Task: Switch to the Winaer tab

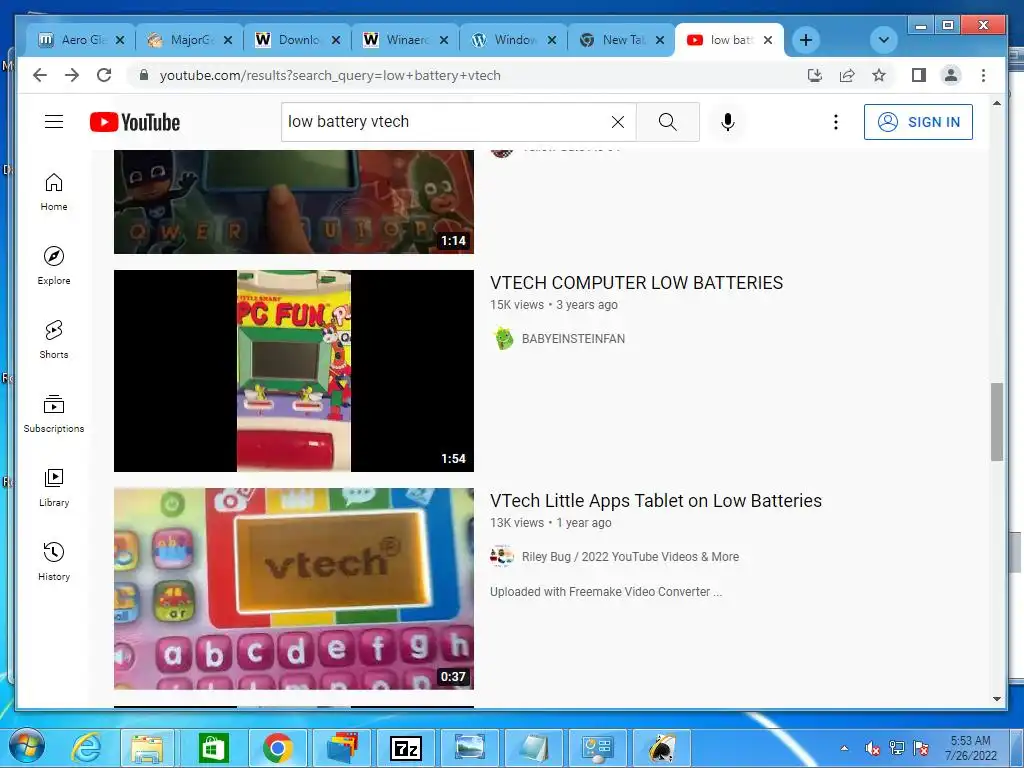Action: pos(406,40)
